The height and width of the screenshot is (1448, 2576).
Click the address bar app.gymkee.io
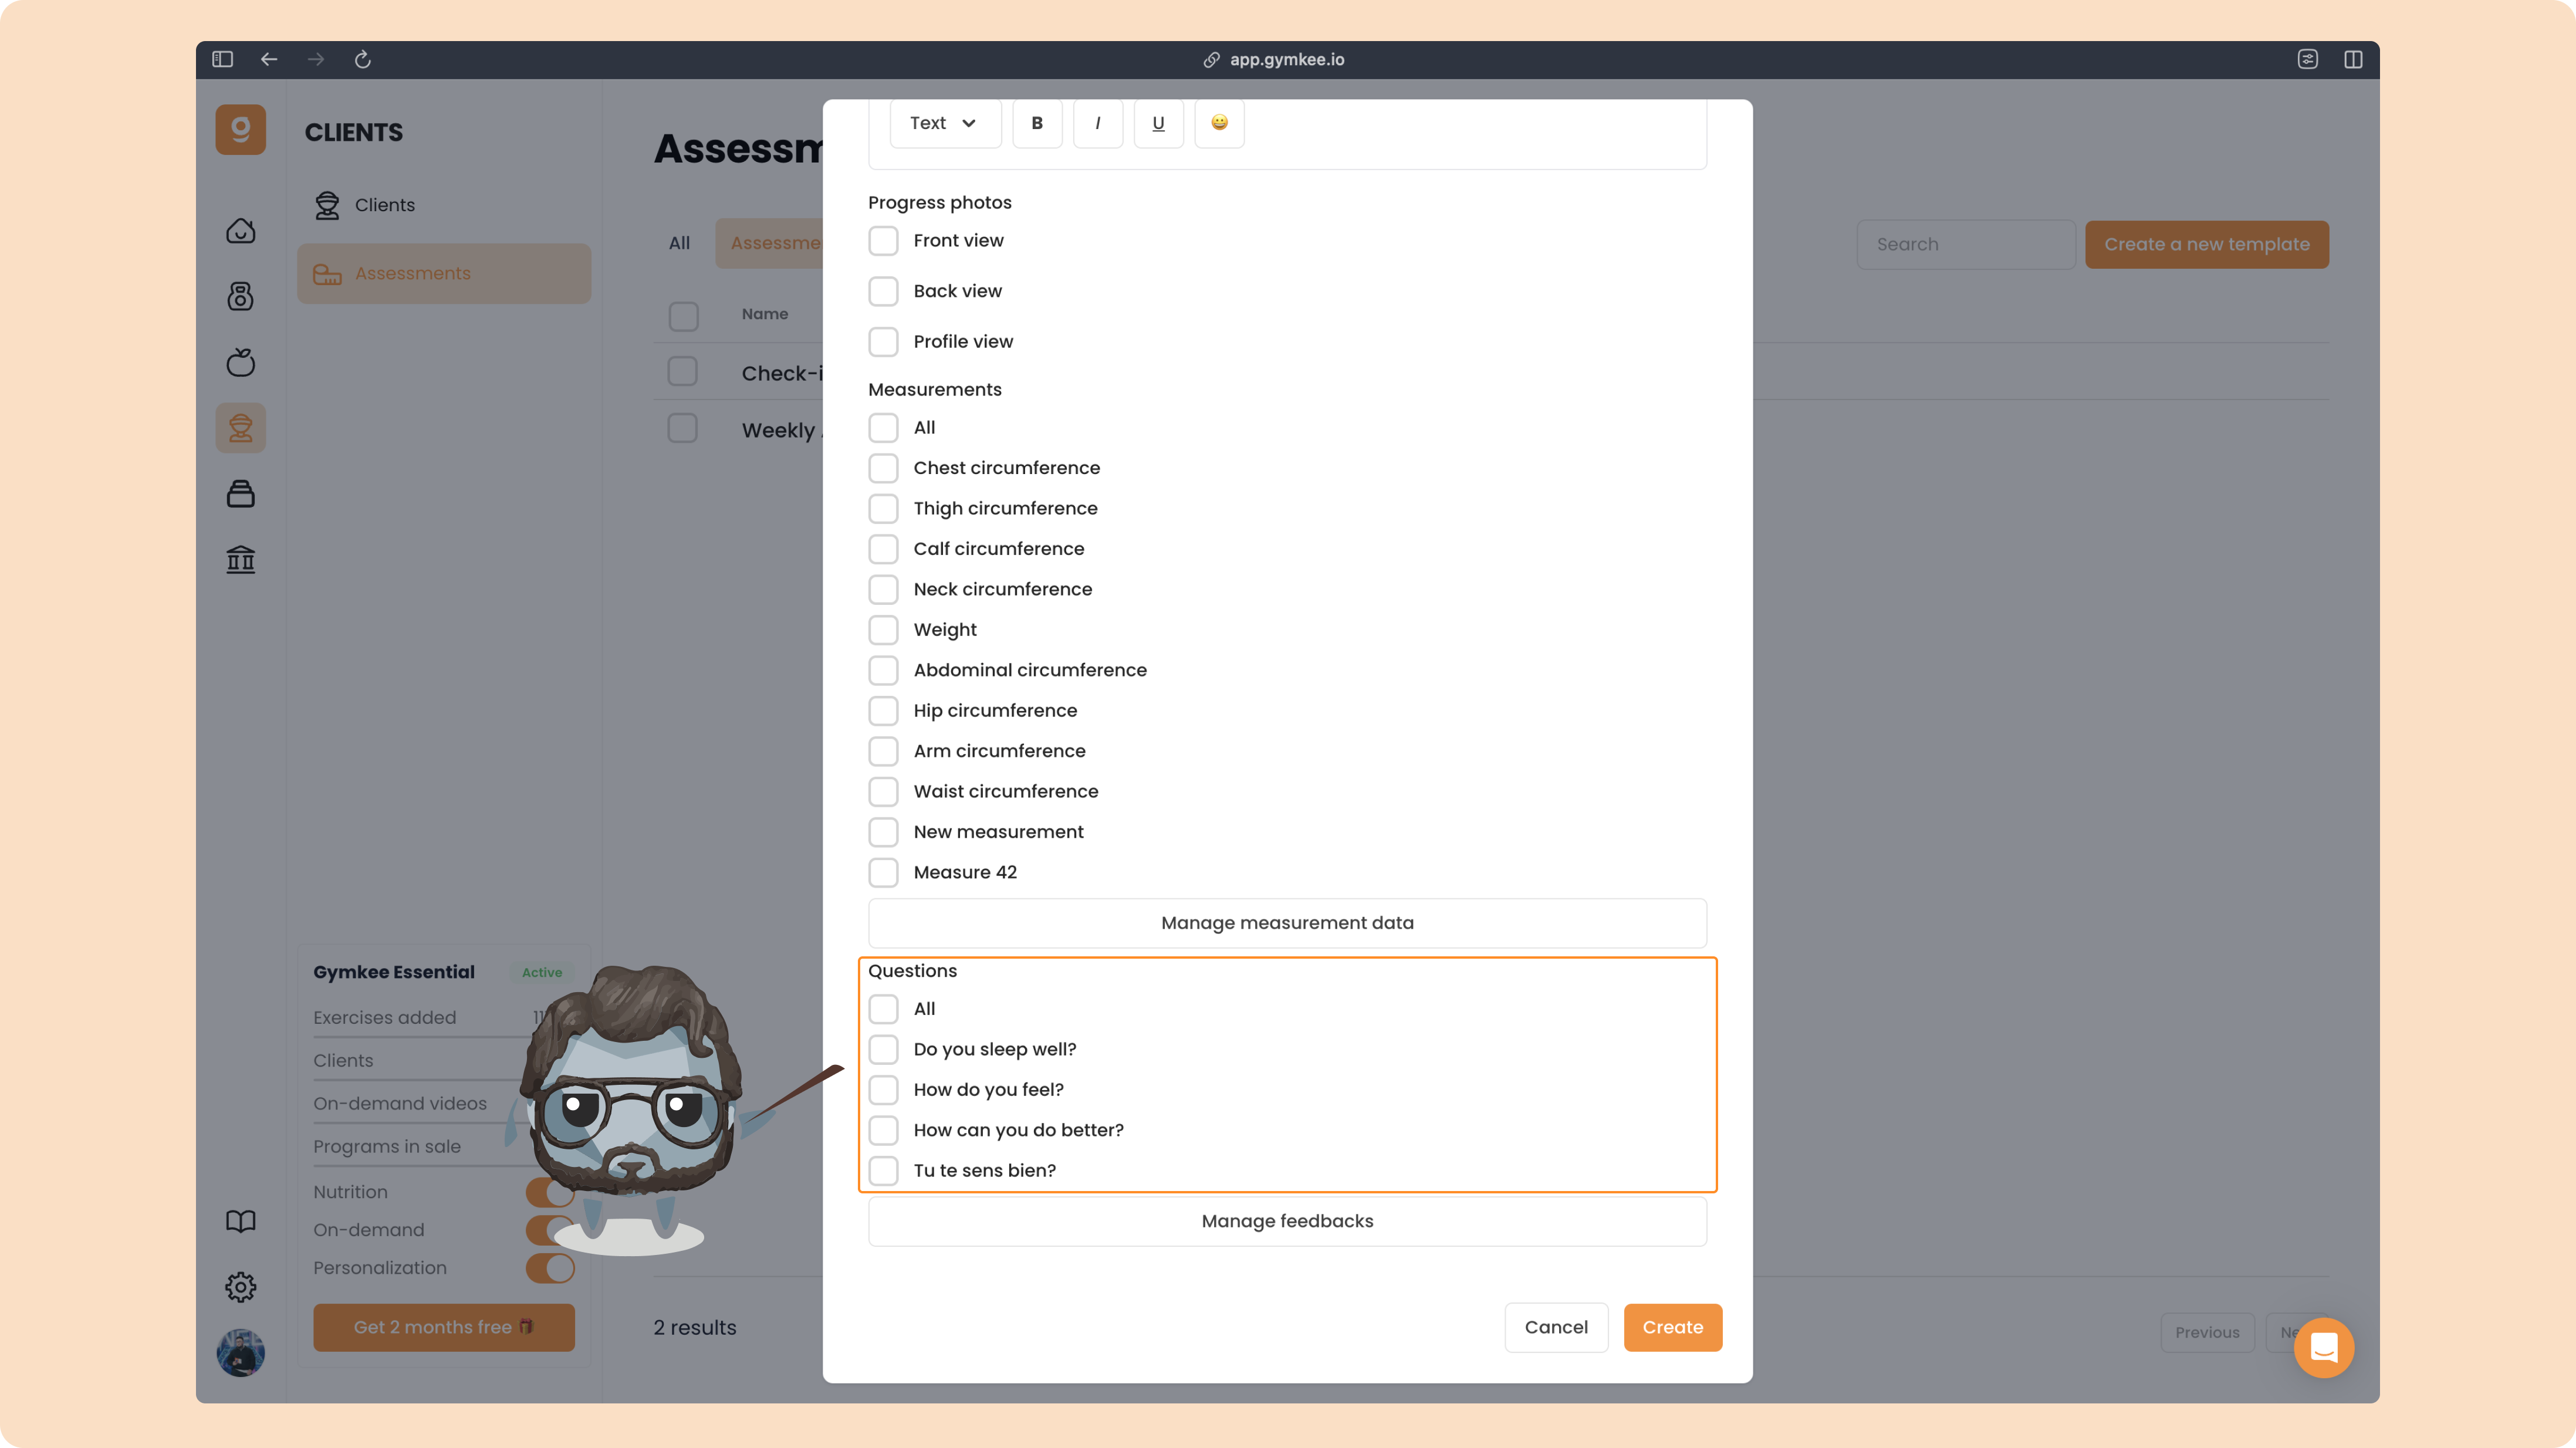click(1274, 59)
